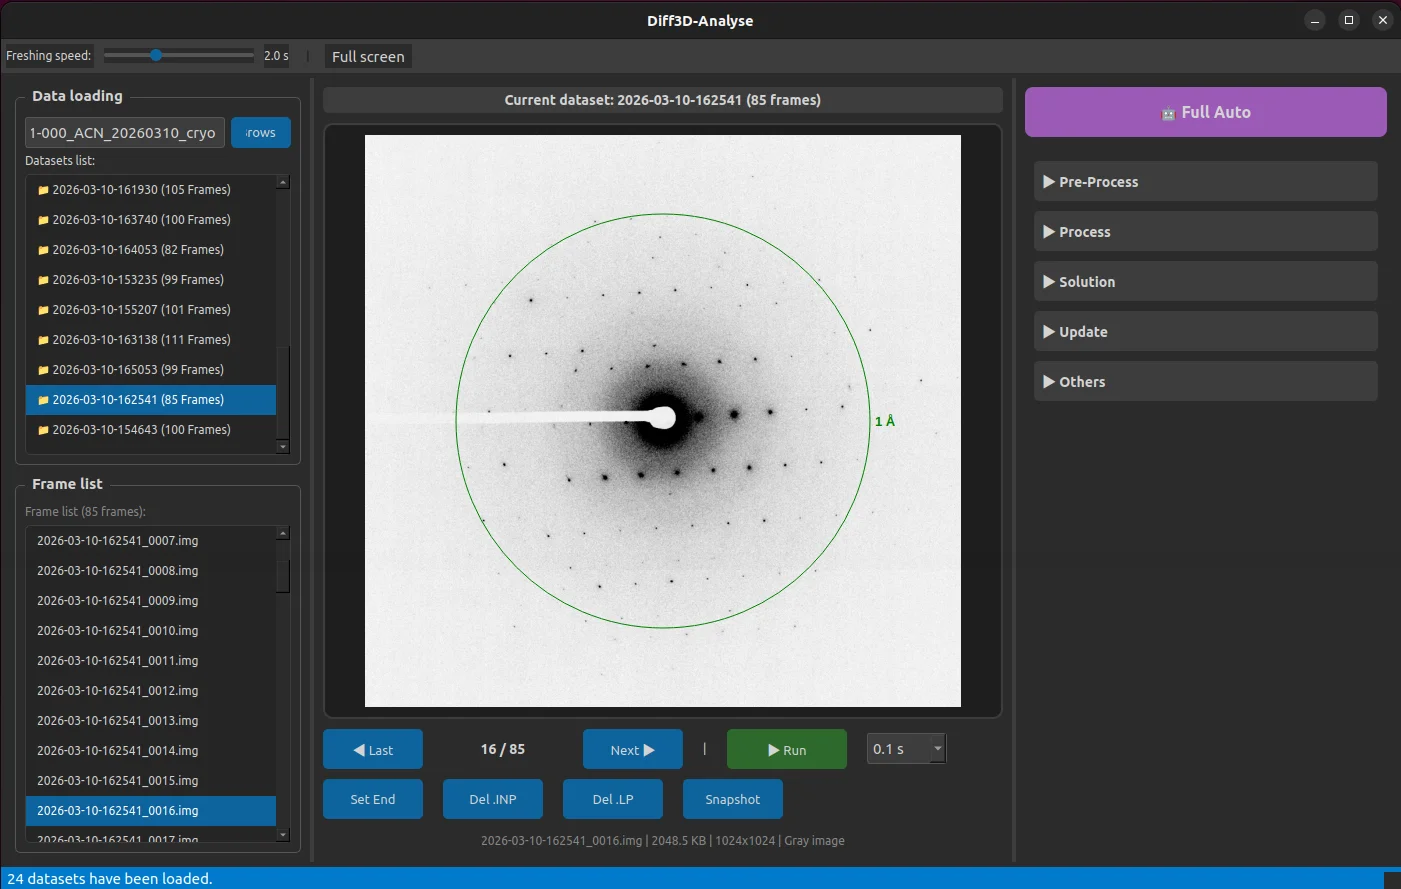Click folder icon of 2026-03-10-161930 dataset
This screenshot has height=889, width=1401.
click(x=43, y=190)
